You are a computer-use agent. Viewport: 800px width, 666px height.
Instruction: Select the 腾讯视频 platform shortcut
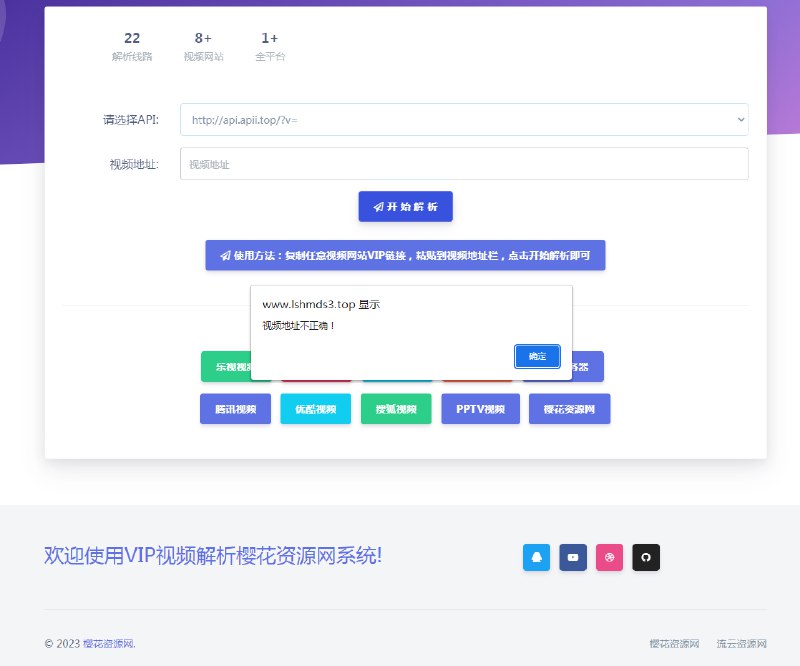coord(234,409)
